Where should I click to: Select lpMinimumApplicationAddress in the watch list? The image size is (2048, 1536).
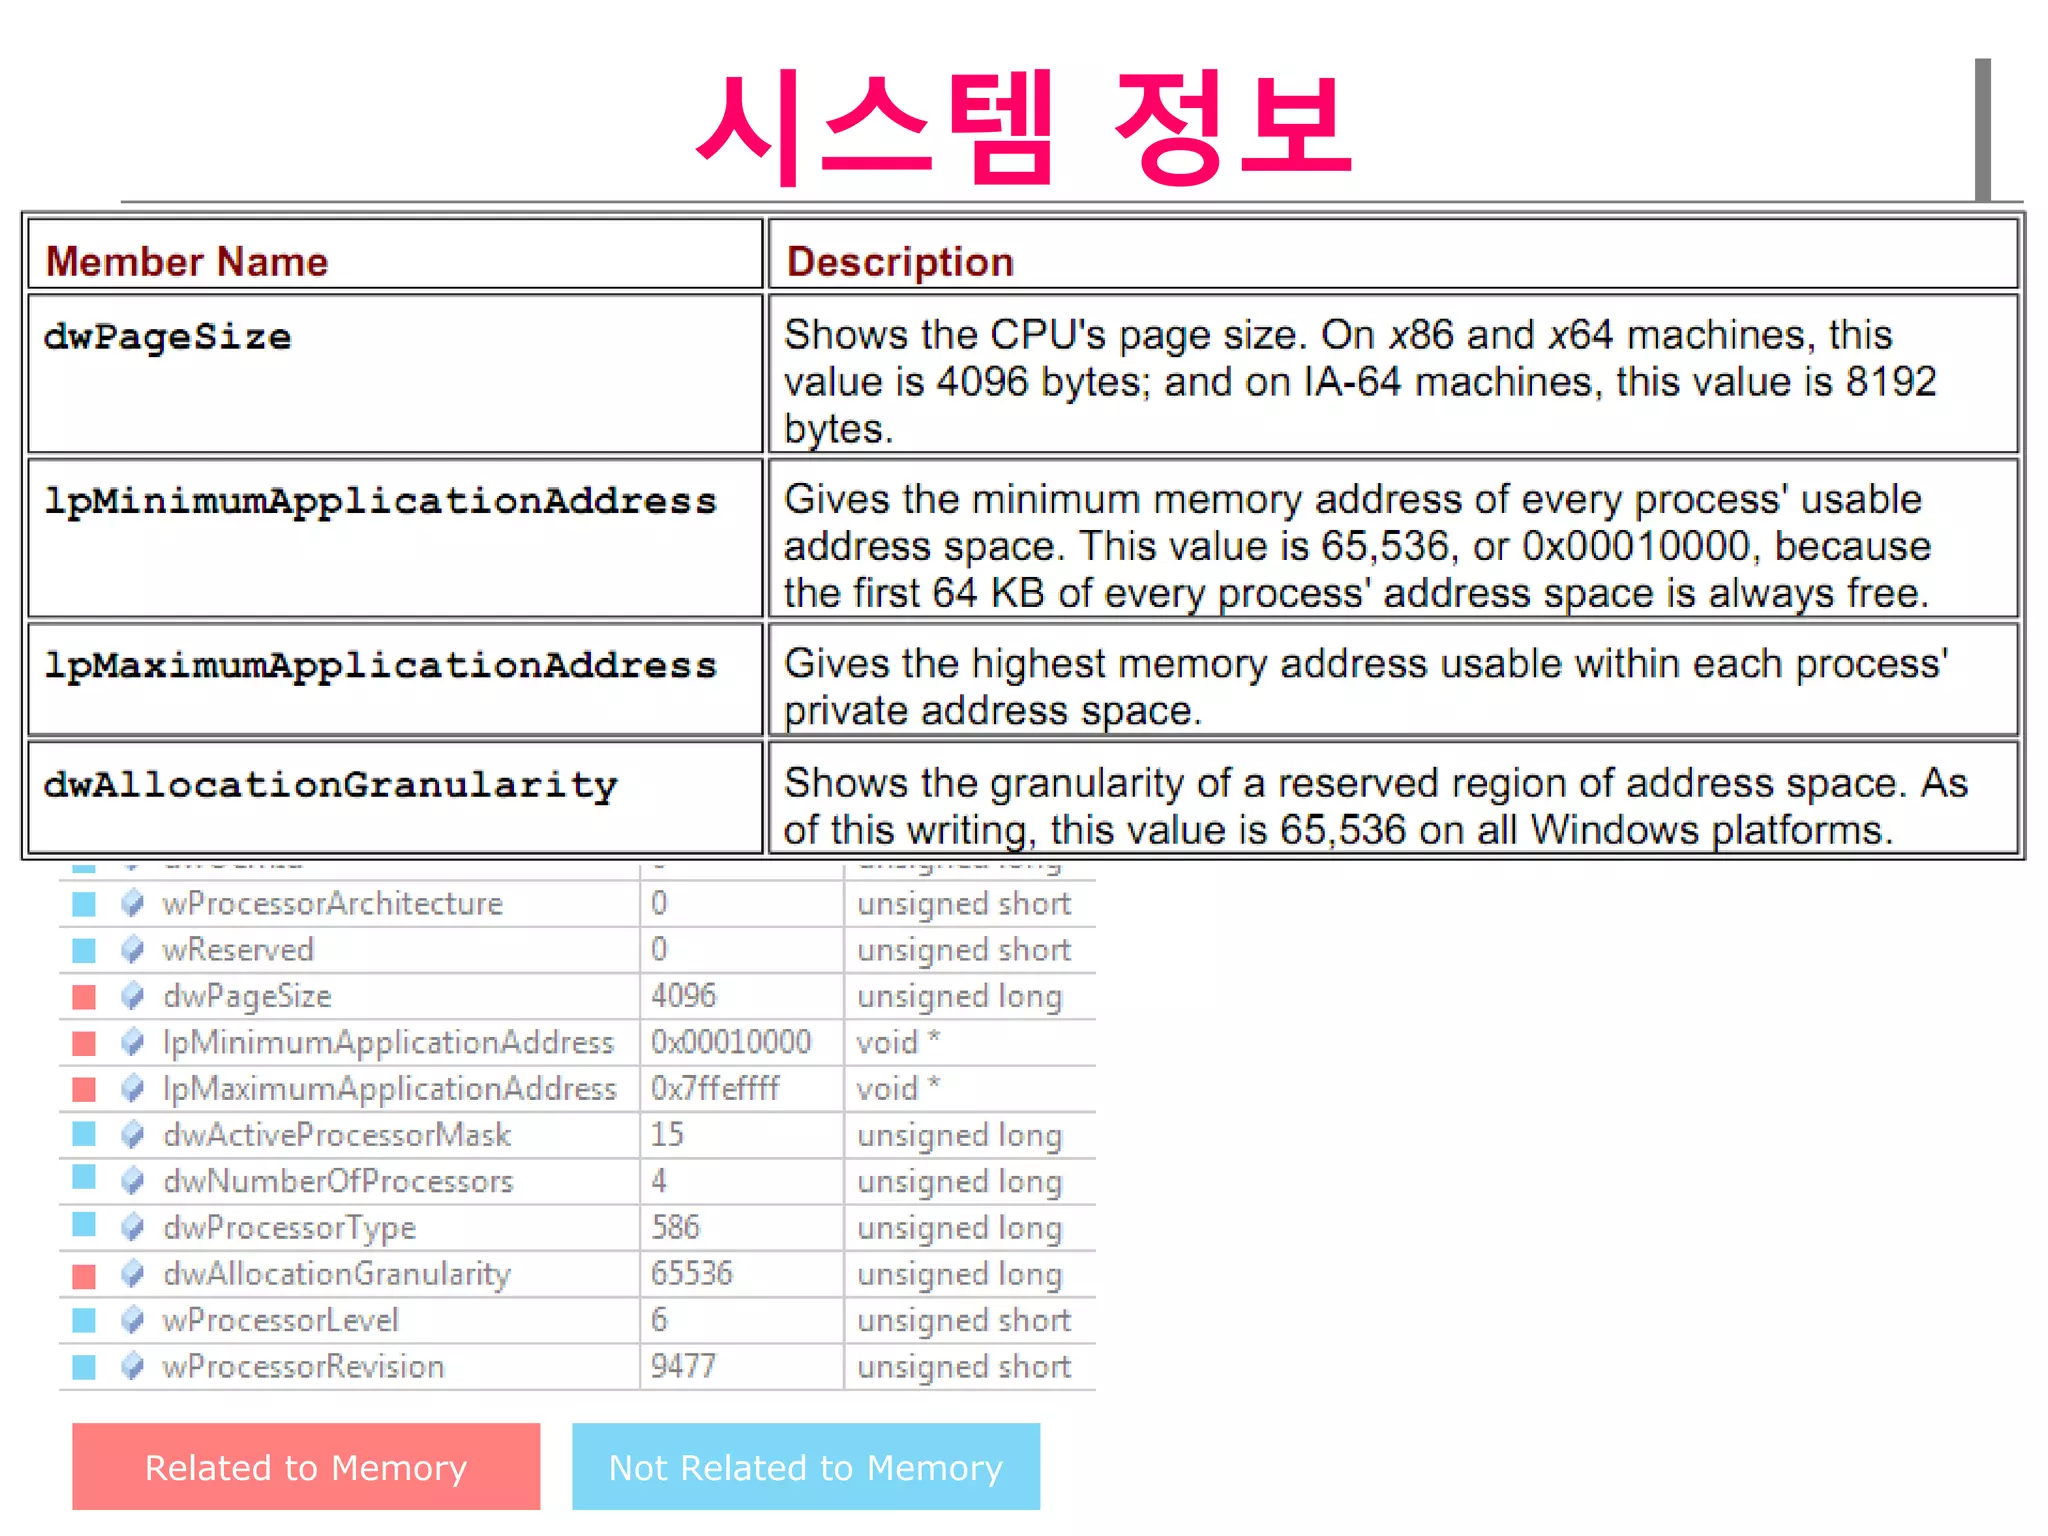[x=388, y=1043]
